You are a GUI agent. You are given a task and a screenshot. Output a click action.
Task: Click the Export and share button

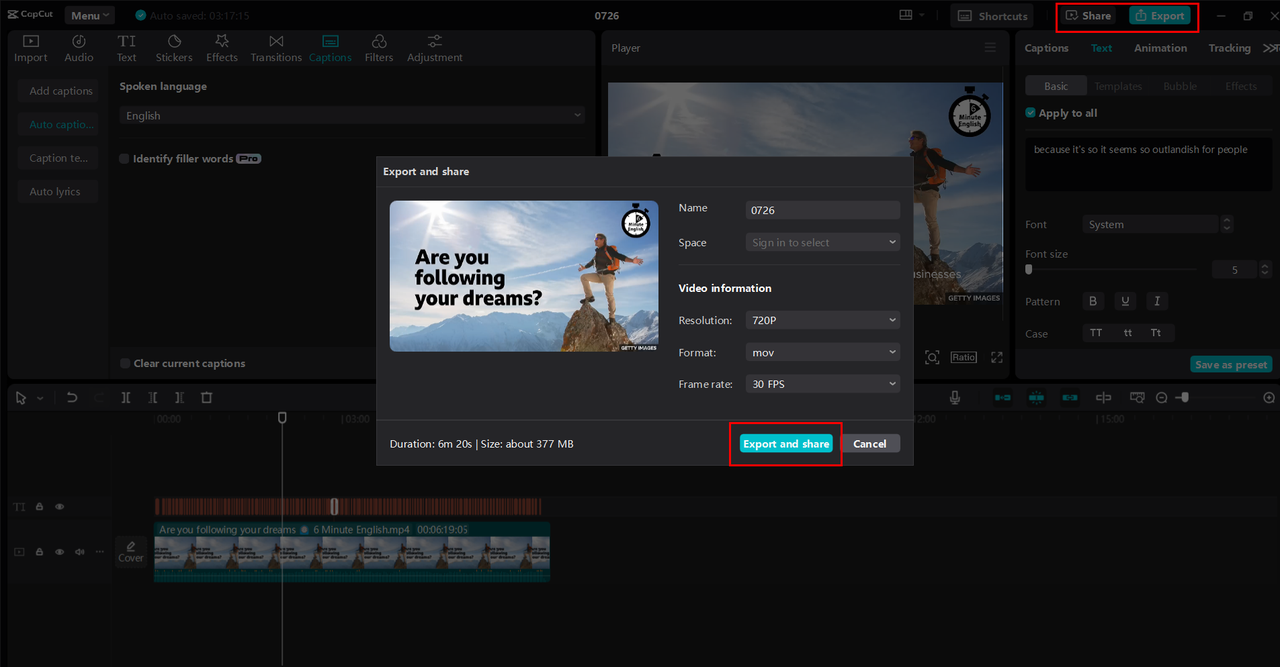pos(786,443)
